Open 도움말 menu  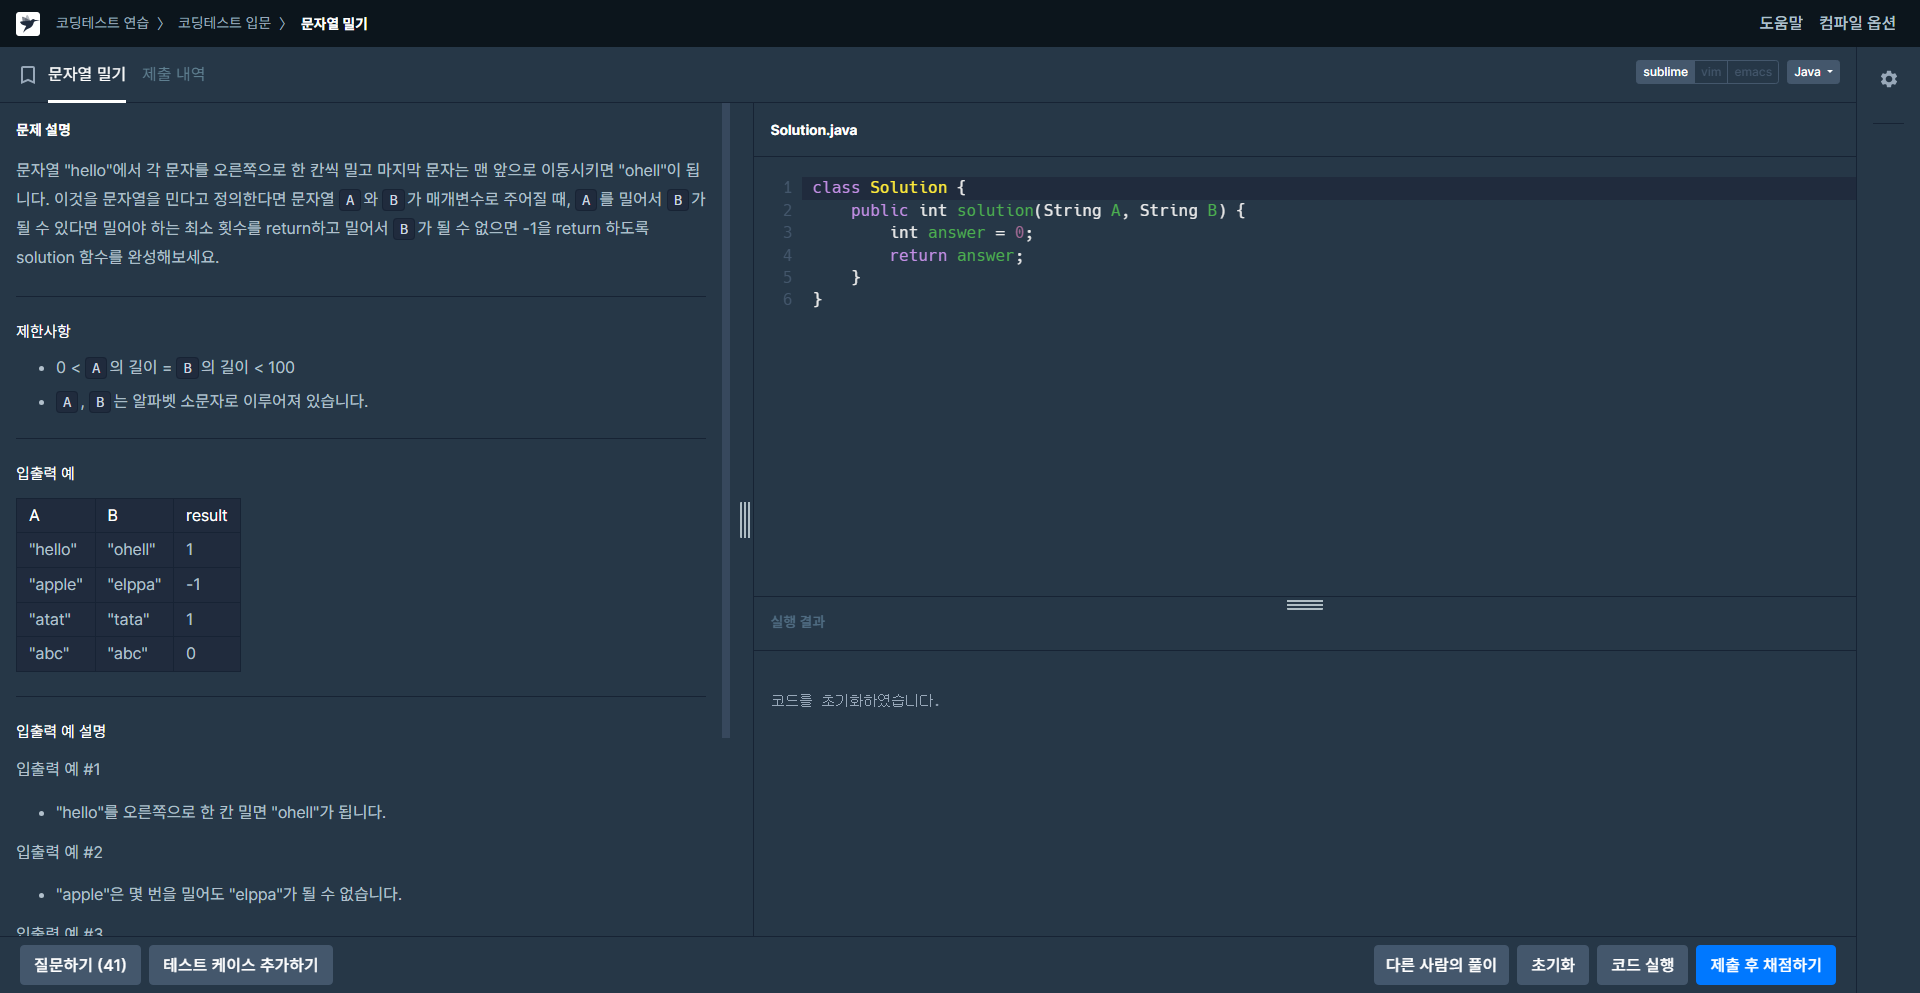(1780, 23)
